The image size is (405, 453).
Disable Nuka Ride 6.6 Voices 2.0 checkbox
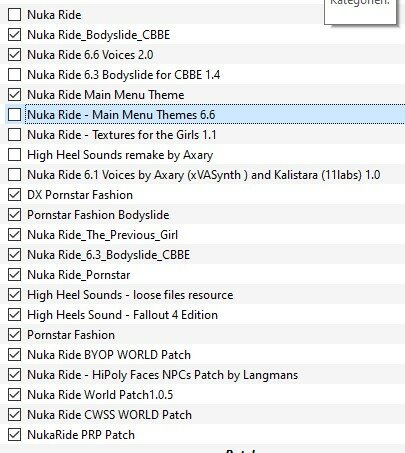14,55
